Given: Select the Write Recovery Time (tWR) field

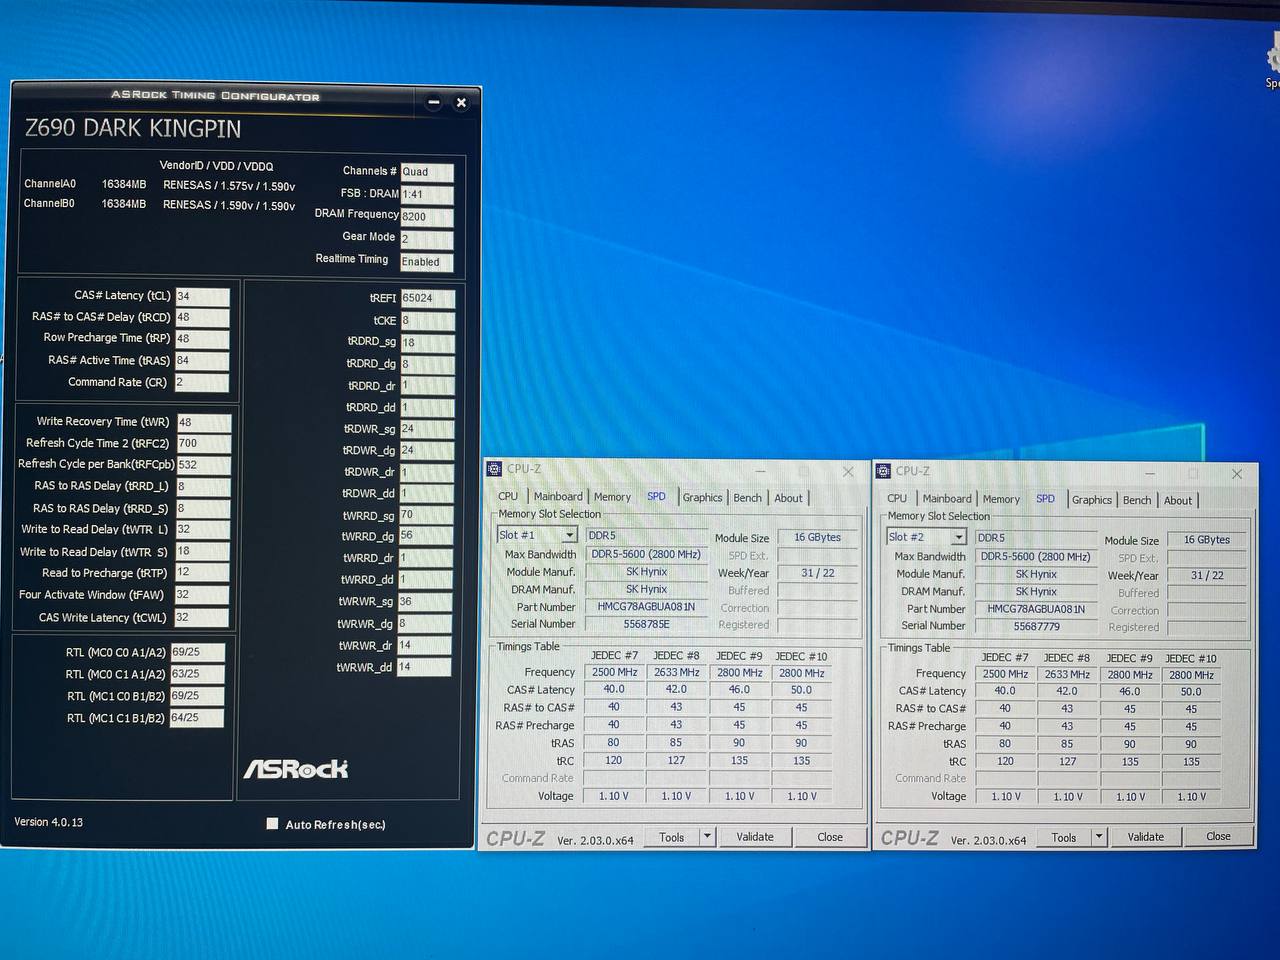Looking at the screenshot, I should [204, 422].
